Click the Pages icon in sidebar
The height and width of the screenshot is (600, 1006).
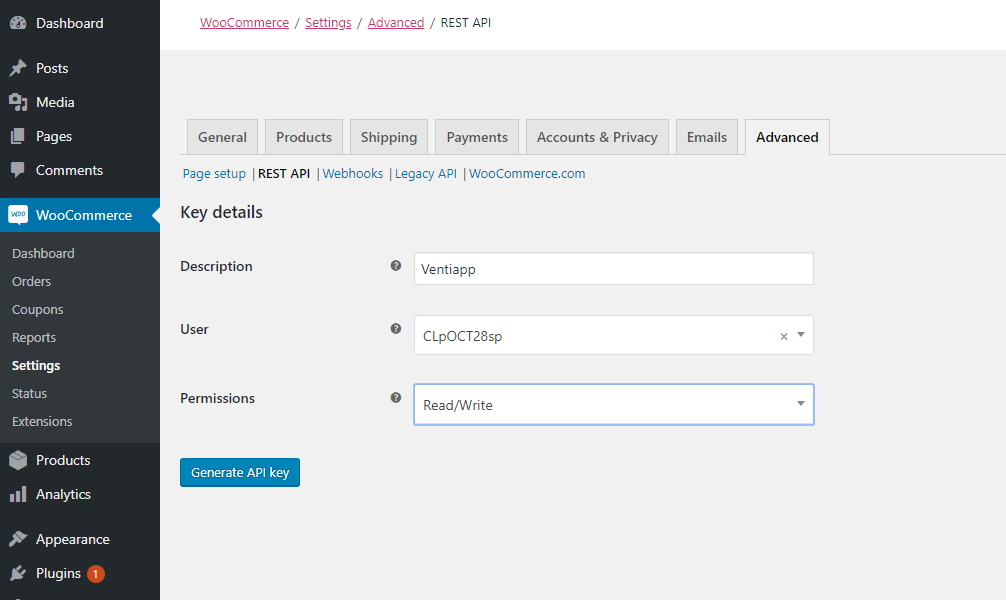pos(18,136)
